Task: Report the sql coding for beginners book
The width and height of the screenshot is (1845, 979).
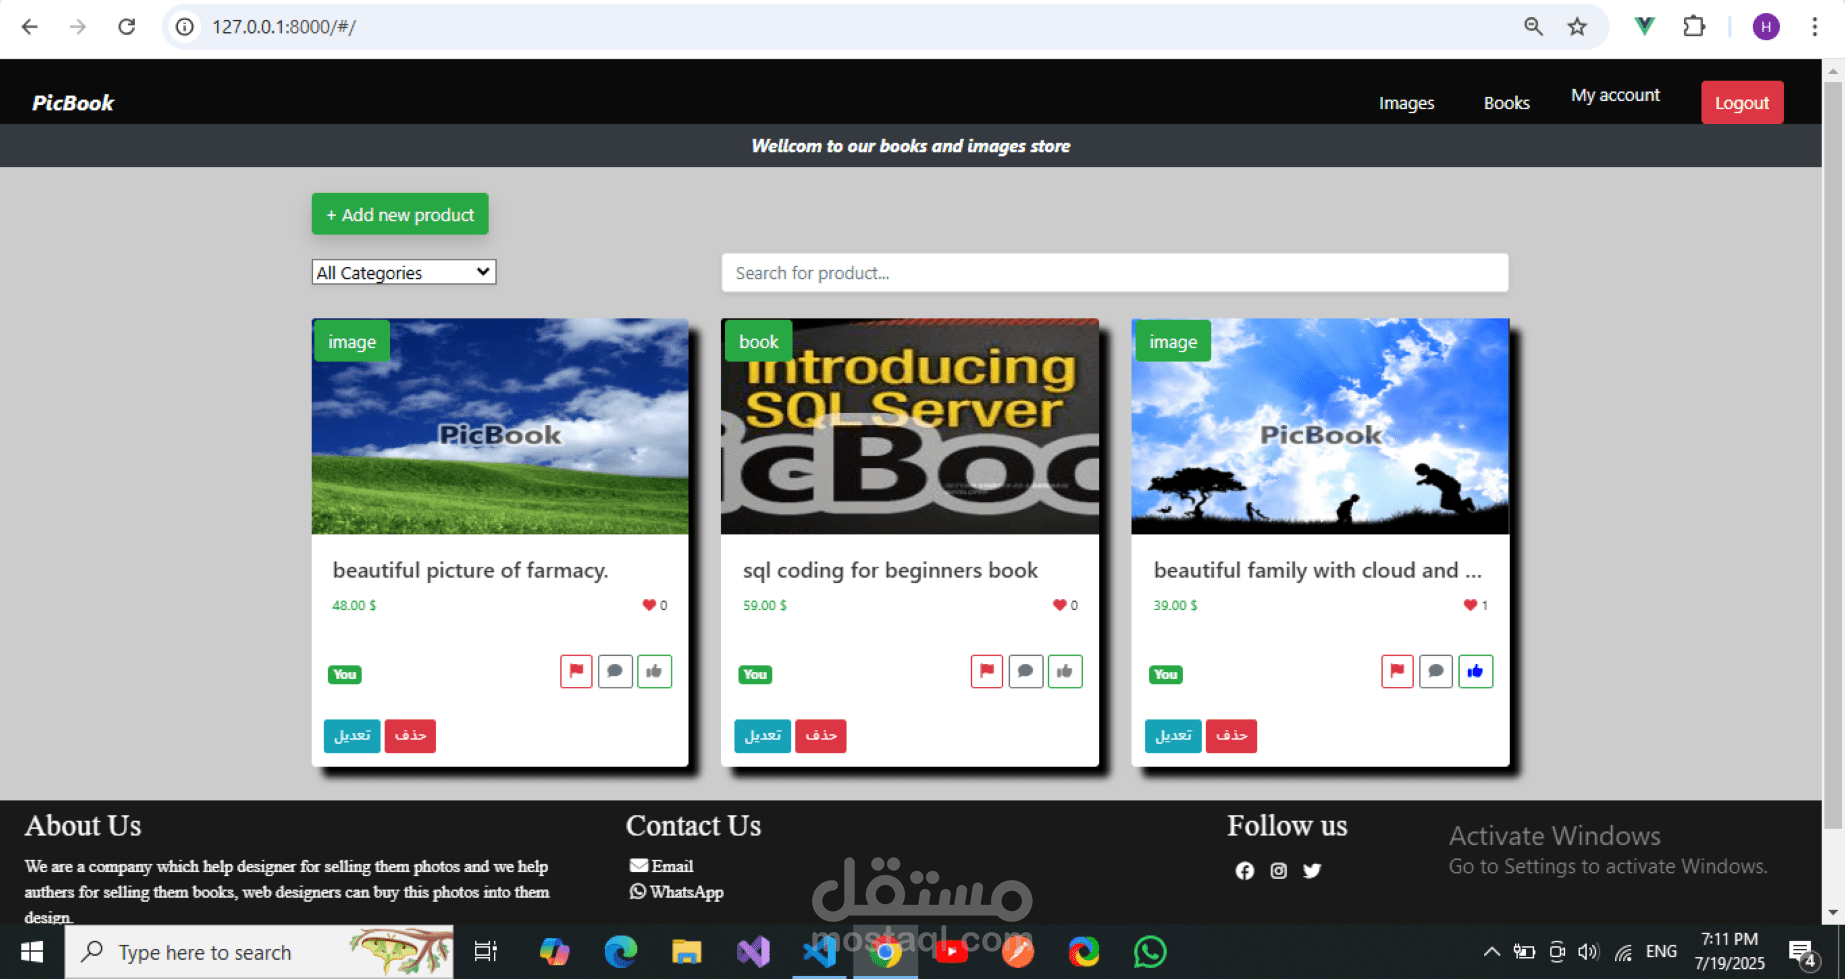Action: 987,671
